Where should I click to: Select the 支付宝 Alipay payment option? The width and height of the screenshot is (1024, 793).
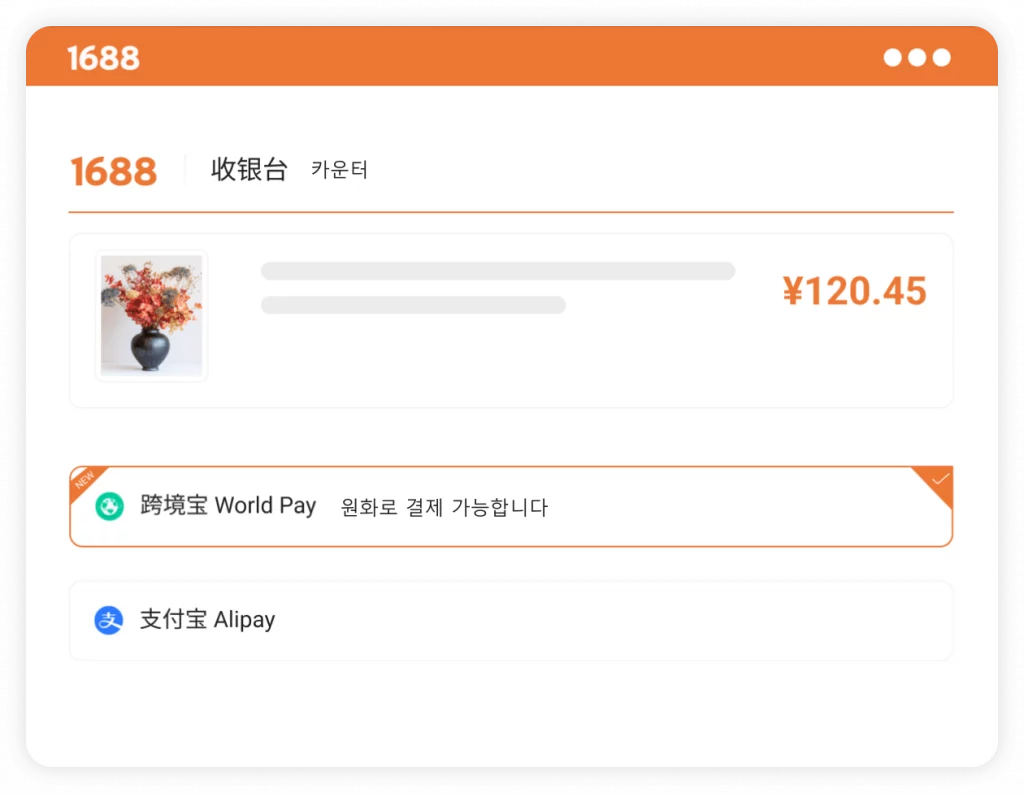511,621
